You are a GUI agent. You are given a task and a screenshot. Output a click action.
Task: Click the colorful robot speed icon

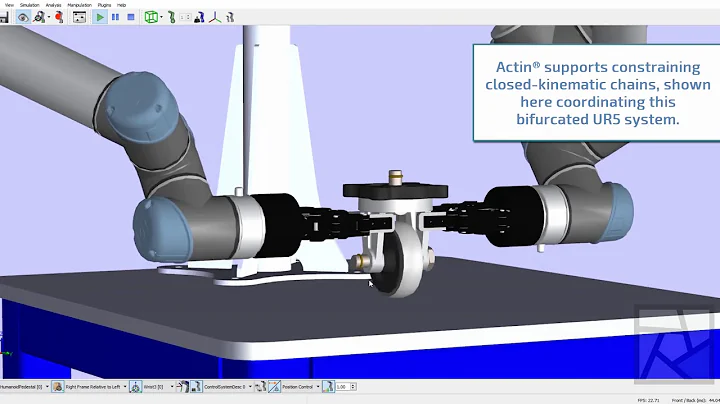pos(328,387)
